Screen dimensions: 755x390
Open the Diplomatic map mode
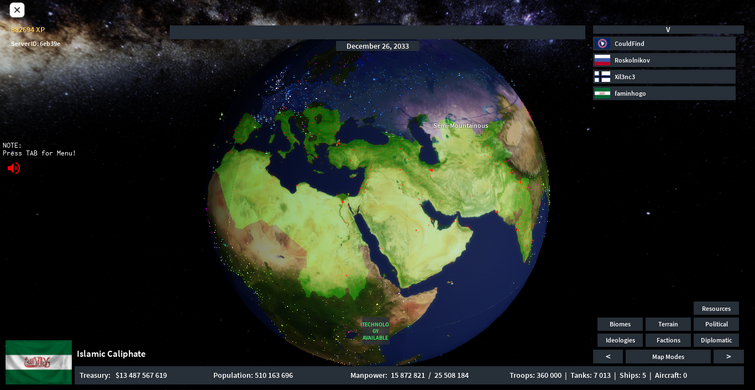click(716, 340)
